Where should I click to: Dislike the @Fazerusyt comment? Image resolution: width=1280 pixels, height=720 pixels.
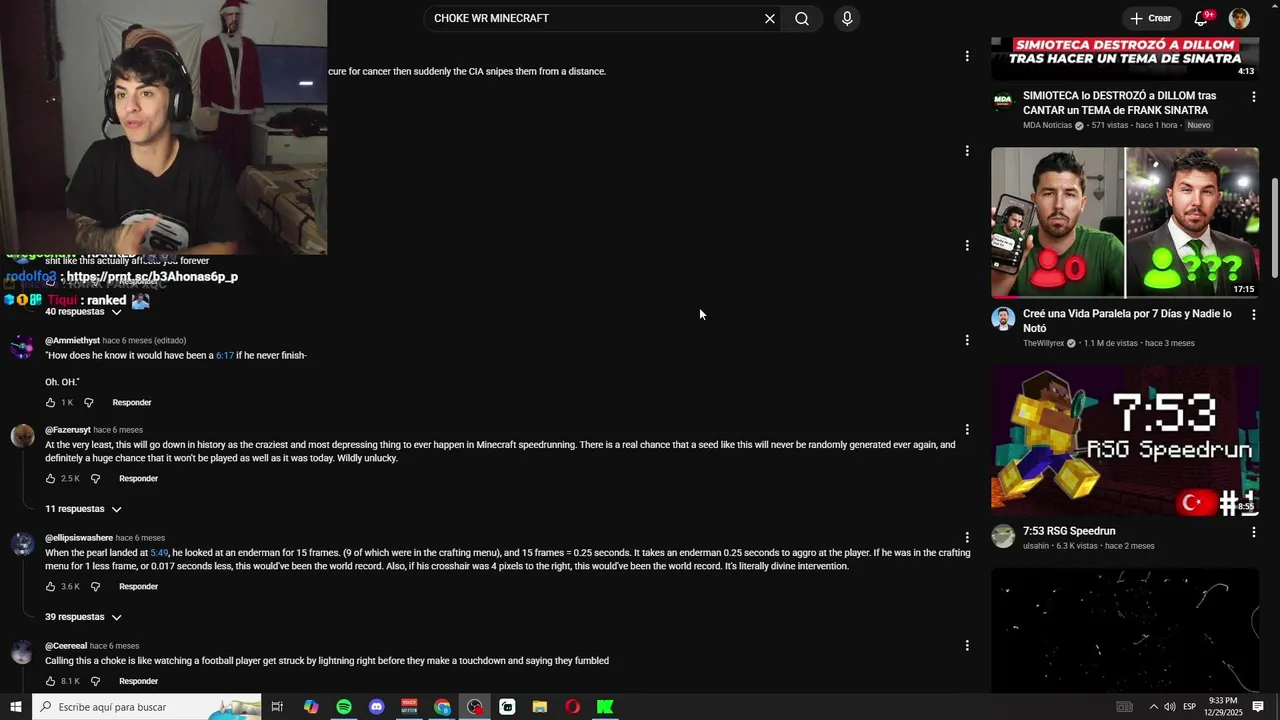tap(95, 479)
